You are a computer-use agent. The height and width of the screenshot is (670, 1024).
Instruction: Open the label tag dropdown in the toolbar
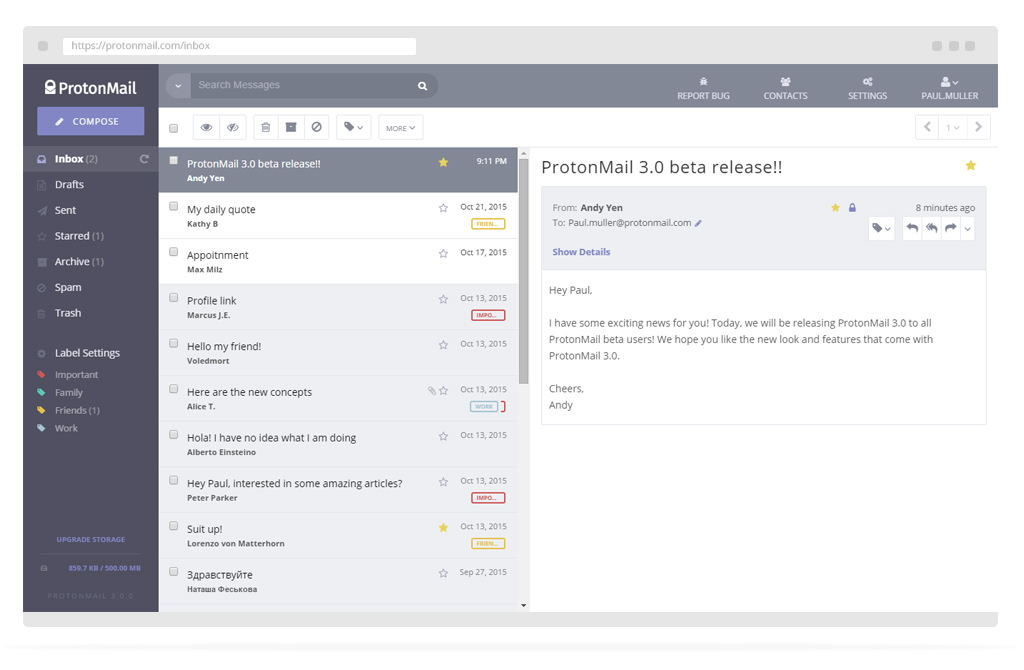351,127
